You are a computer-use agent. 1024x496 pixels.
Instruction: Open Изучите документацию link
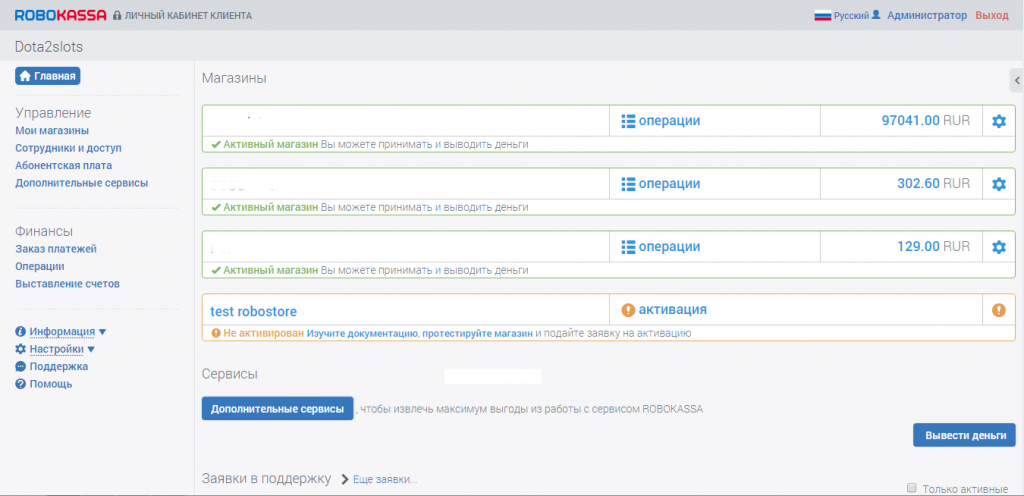(362, 333)
